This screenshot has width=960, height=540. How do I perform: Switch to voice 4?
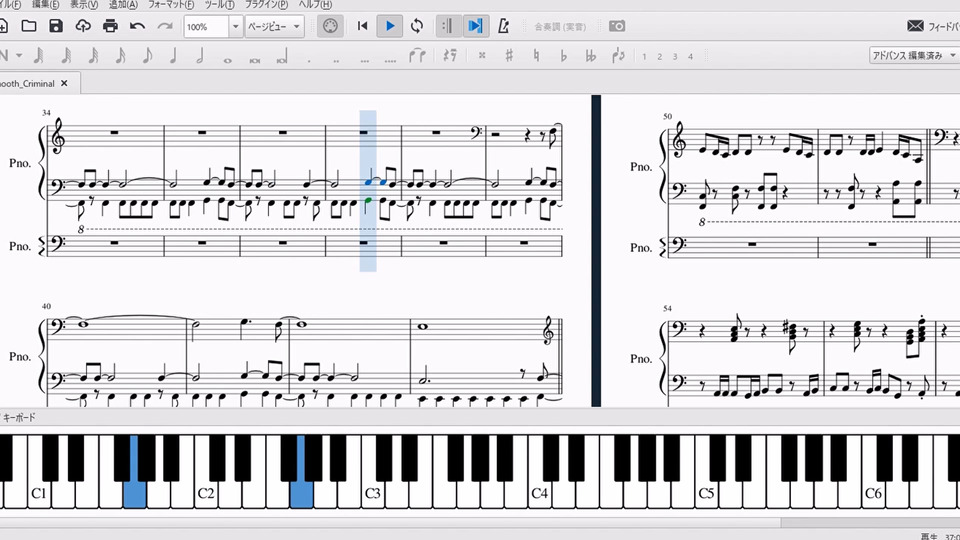690,56
